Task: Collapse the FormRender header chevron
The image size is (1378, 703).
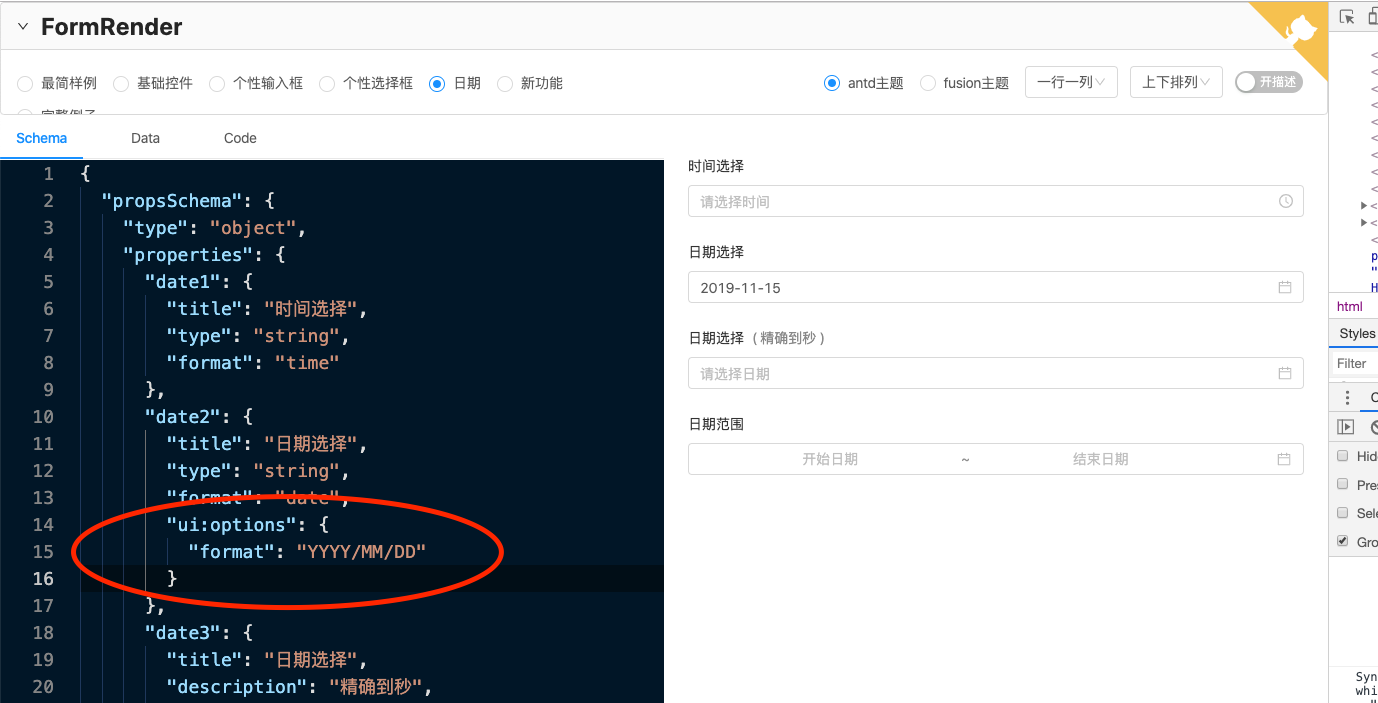Action: [23, 27]
